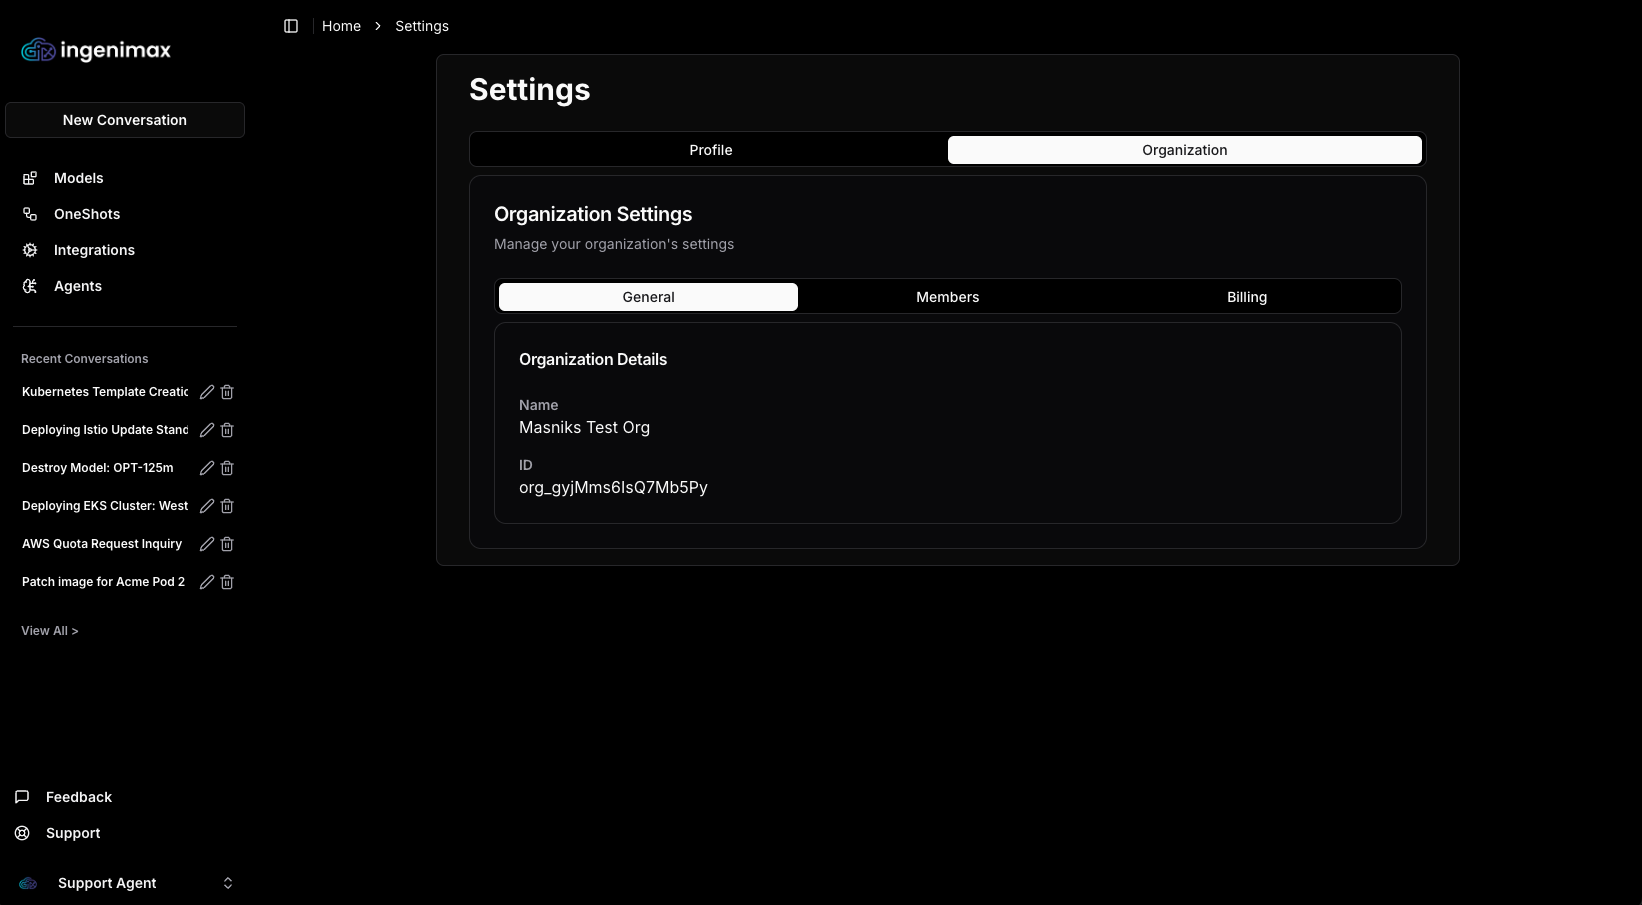Open the OneShots section

86,214
